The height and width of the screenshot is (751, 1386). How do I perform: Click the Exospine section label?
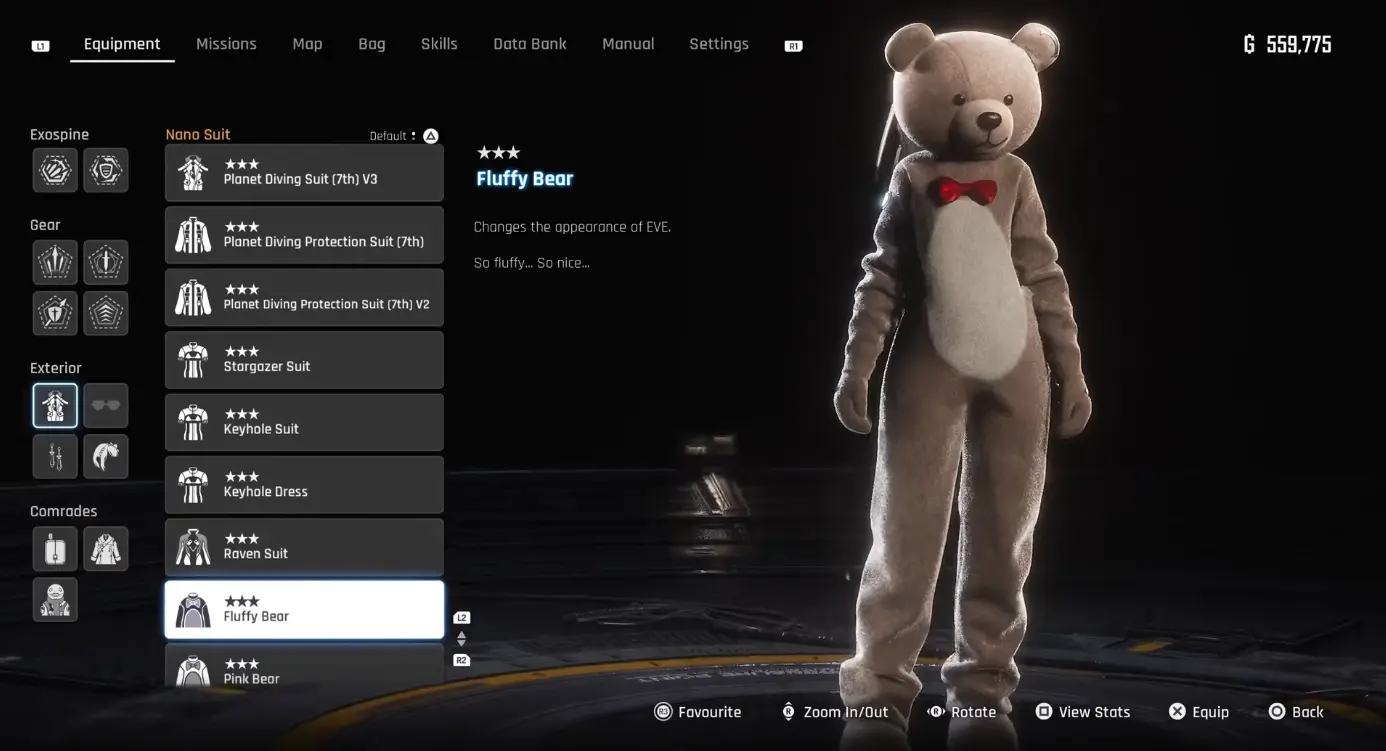click(59, 135)
